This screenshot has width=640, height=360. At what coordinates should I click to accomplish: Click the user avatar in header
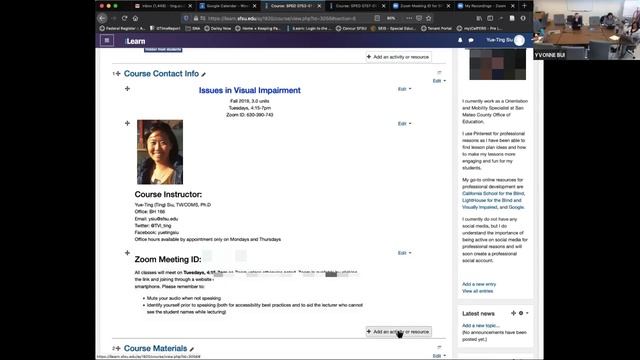pyautogui.click(x=519, y=40)
